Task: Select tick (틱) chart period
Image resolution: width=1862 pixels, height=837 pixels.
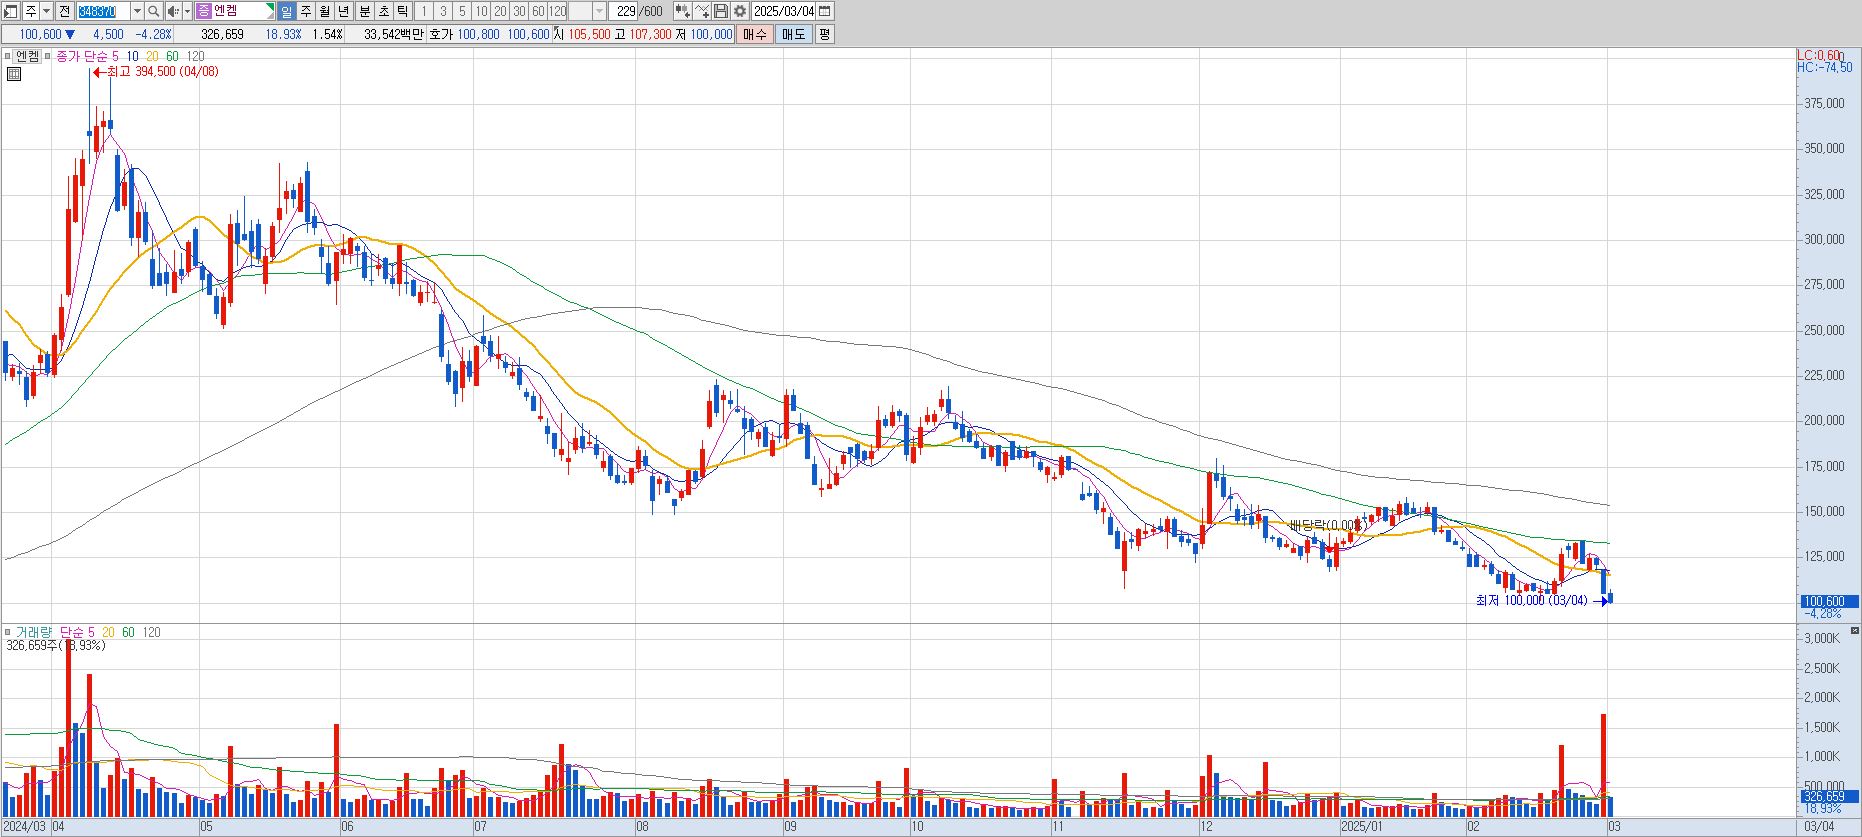Action: pos(402,11)
